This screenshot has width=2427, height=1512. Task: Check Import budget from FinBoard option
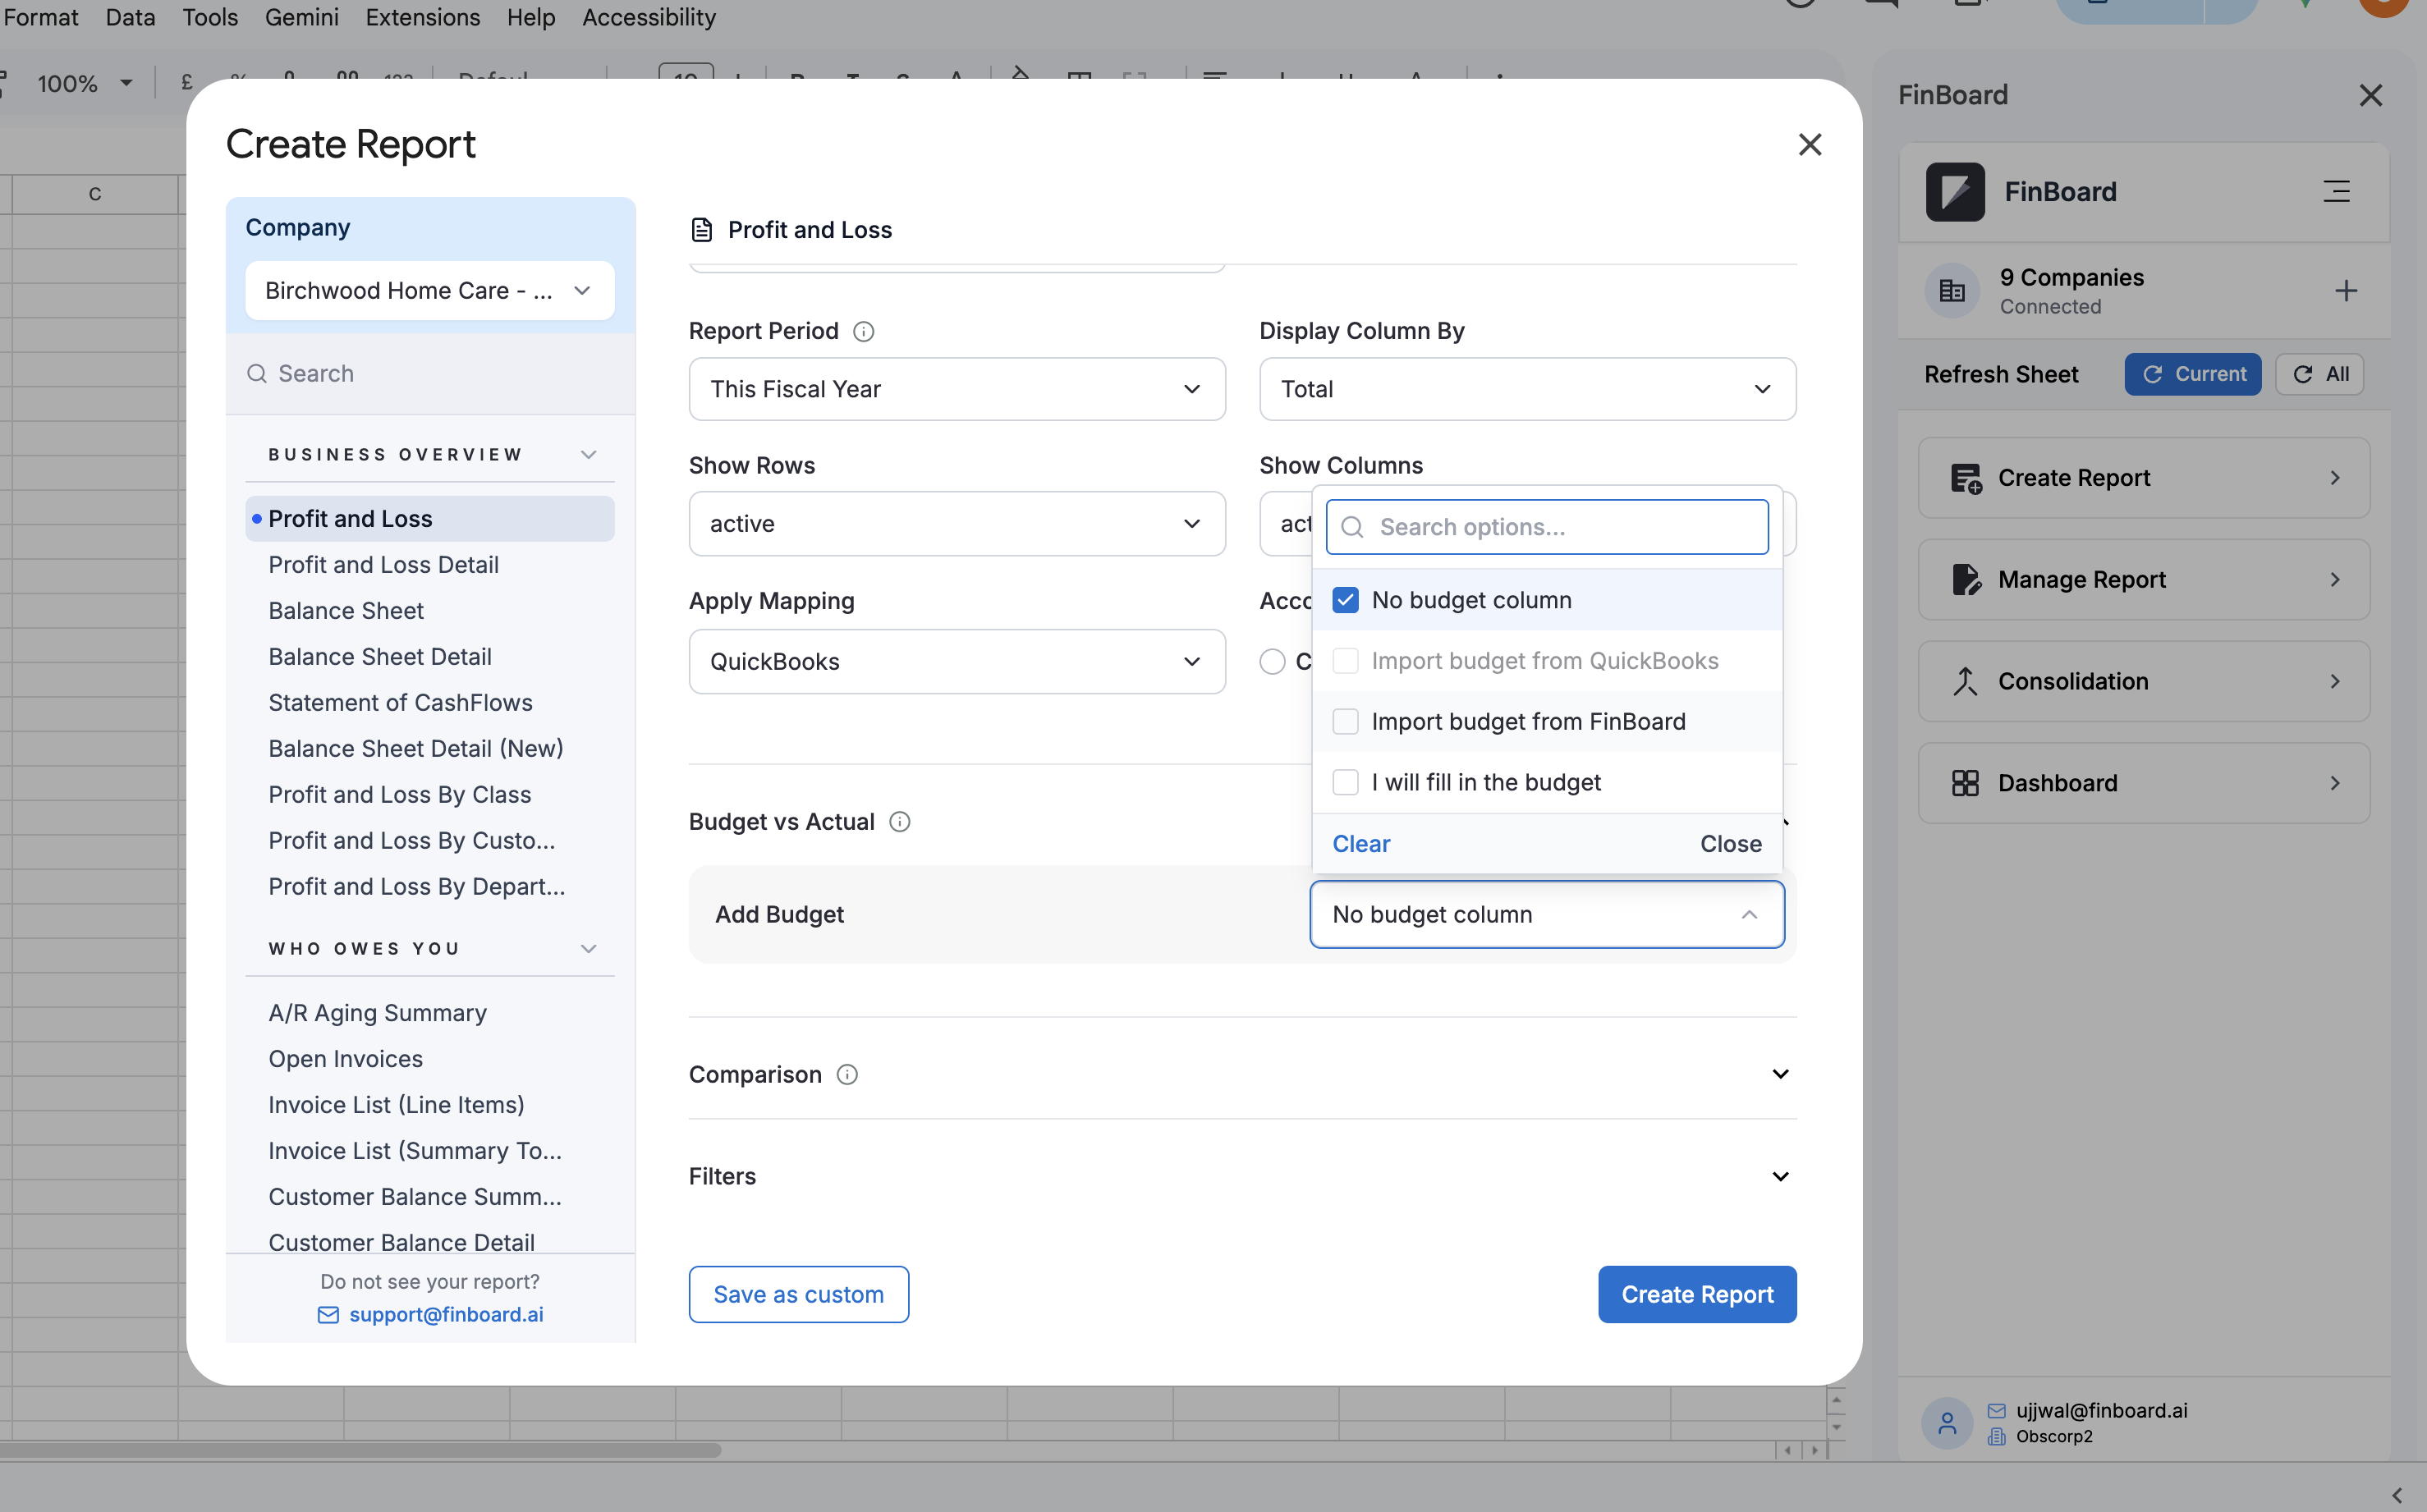pos(1346,723)
